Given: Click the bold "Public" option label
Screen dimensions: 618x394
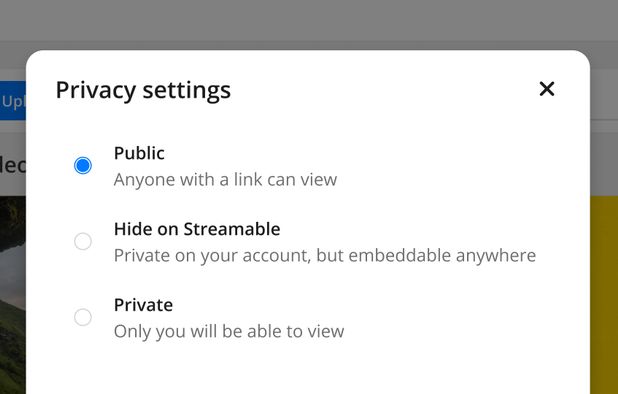Looking at the screenshot, I should coord(139,153).
